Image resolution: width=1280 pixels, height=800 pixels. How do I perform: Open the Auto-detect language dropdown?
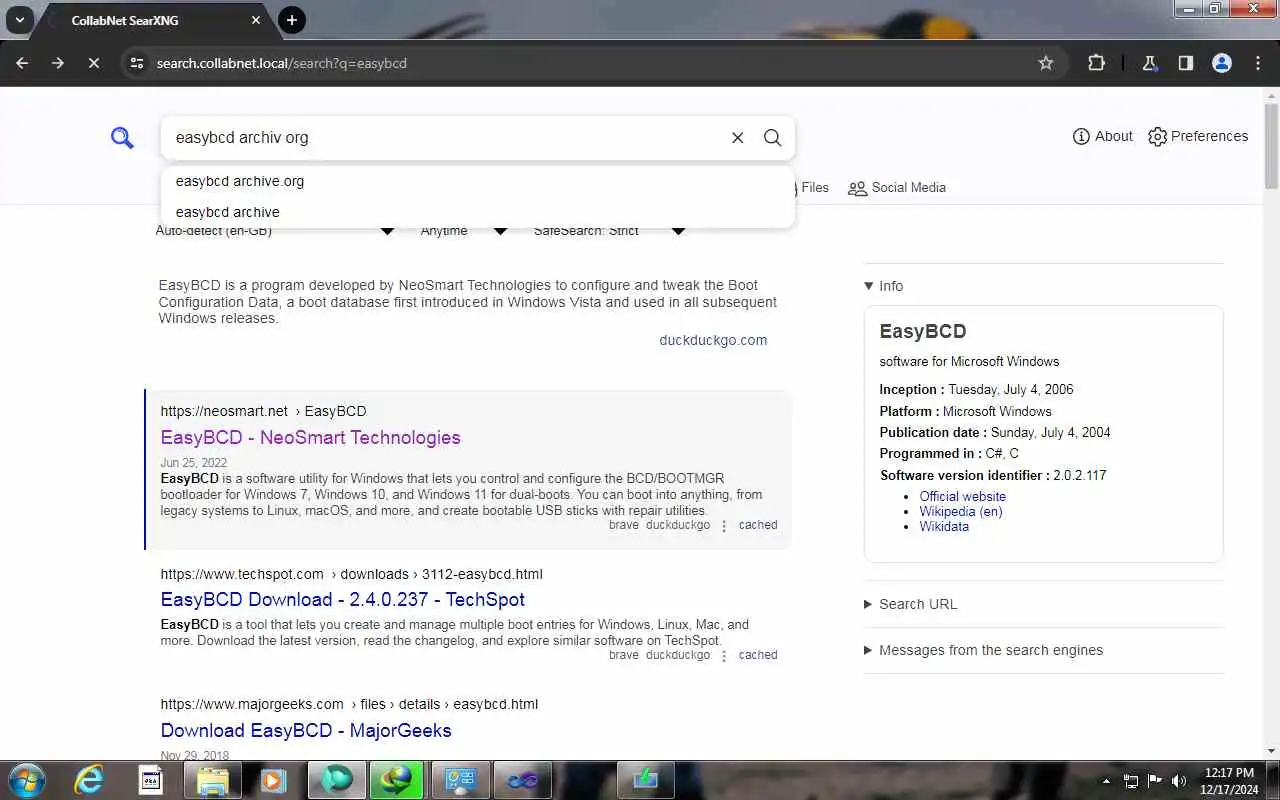pyautogui.click(x=275, y=231)
